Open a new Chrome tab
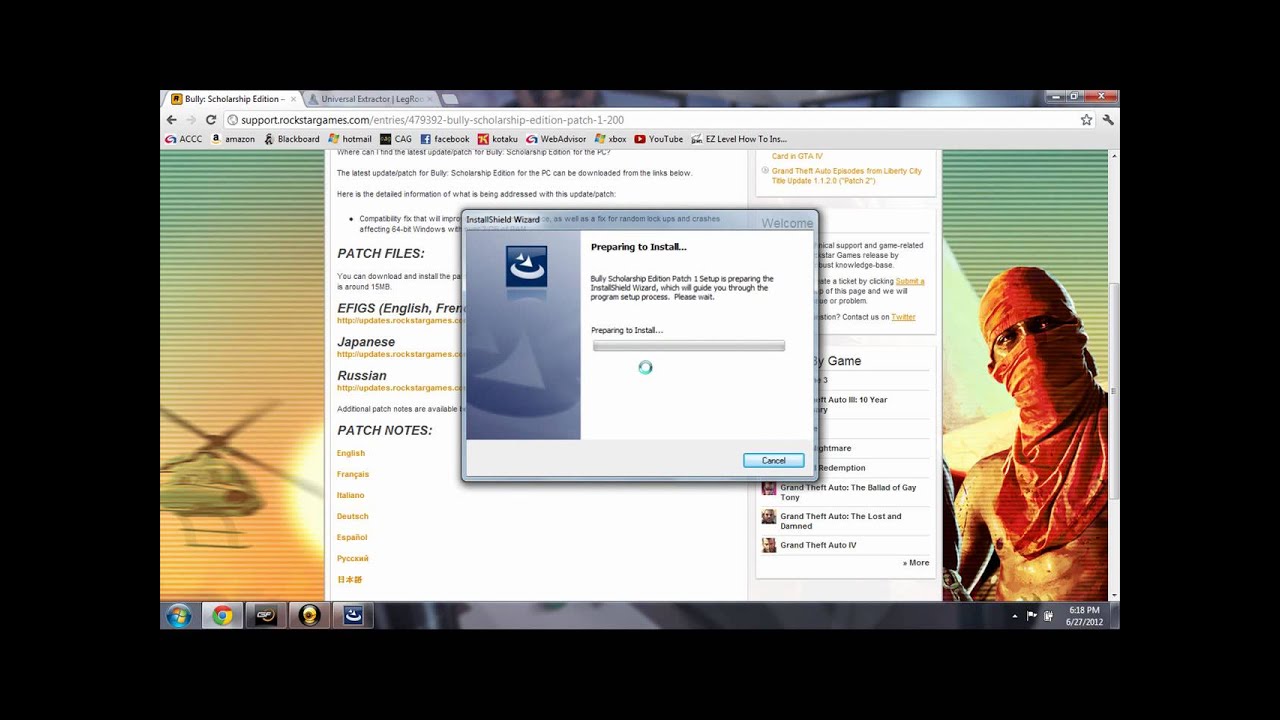This screenshot has height=720, width=1280. (450, 99)
